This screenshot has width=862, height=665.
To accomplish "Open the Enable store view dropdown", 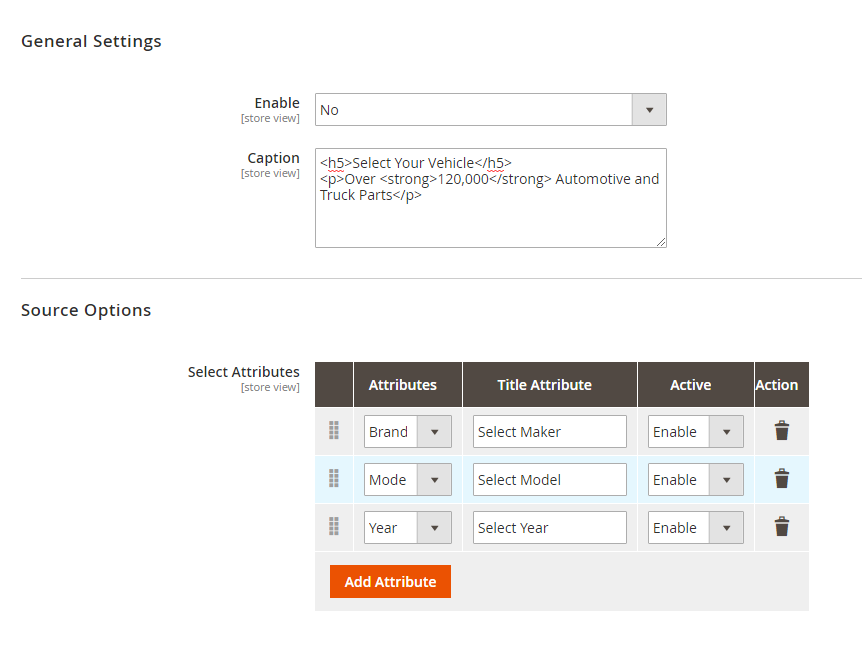I will (490, 109).
